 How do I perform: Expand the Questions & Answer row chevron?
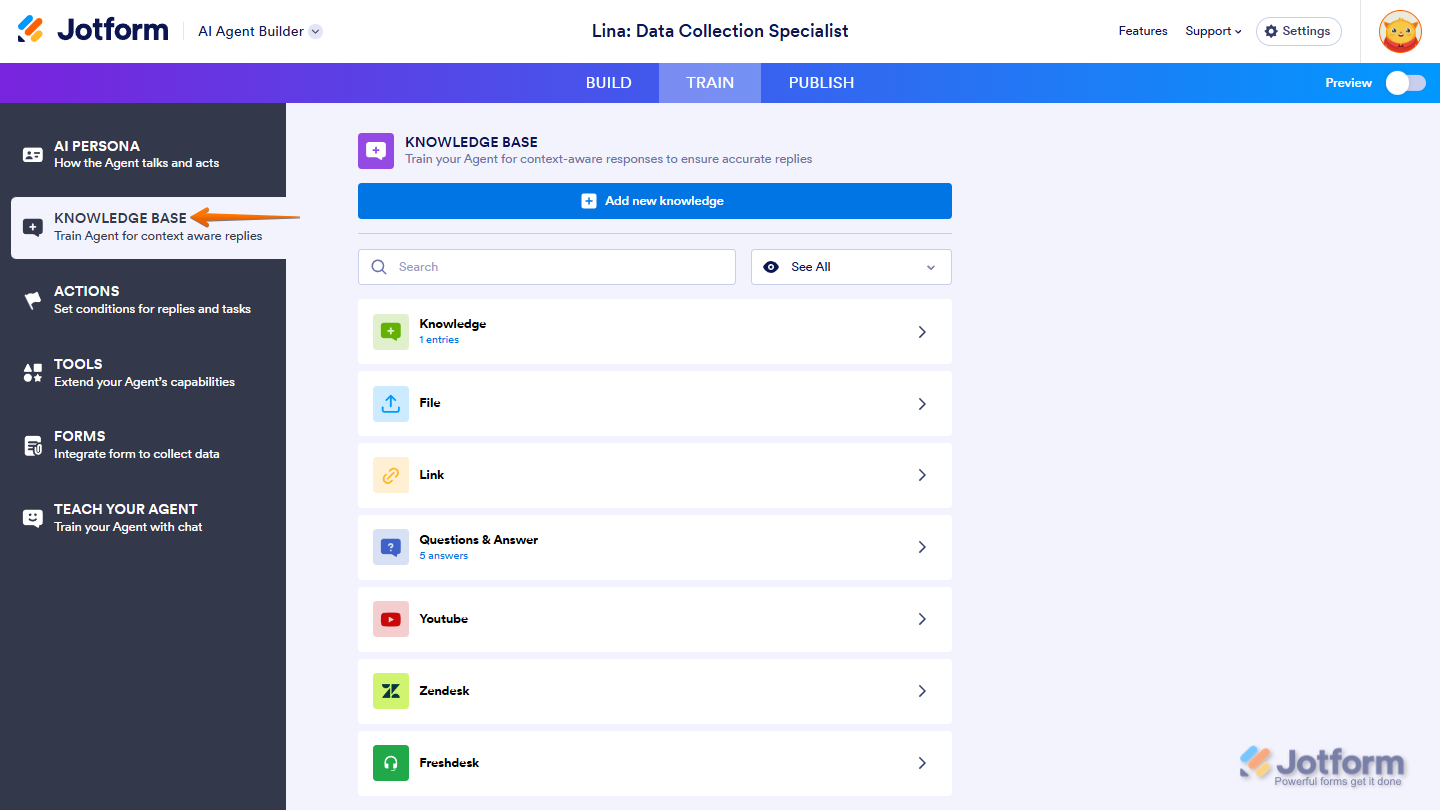coord(922,547)
